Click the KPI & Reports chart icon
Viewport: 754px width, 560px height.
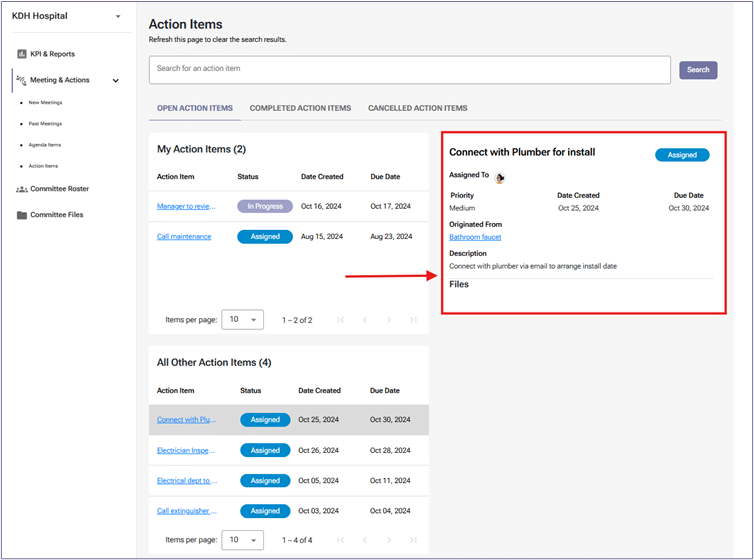click(21, 54)
